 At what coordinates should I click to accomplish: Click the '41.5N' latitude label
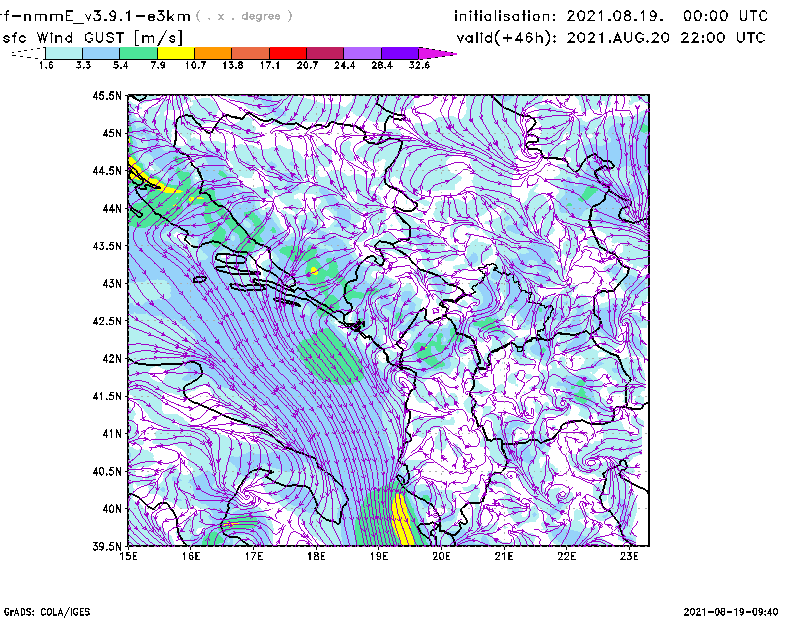(107, 396)
